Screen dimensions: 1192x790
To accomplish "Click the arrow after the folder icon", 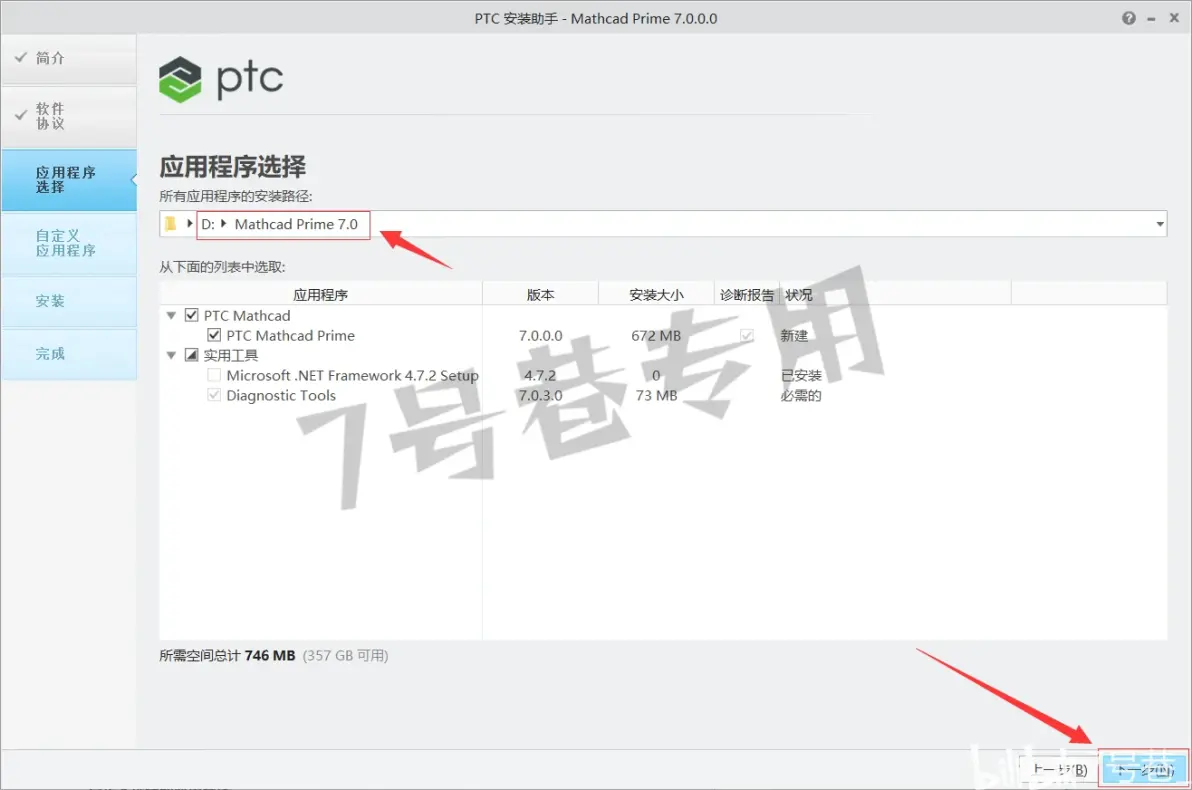I will pyautogui.click(x=189, y=224).
